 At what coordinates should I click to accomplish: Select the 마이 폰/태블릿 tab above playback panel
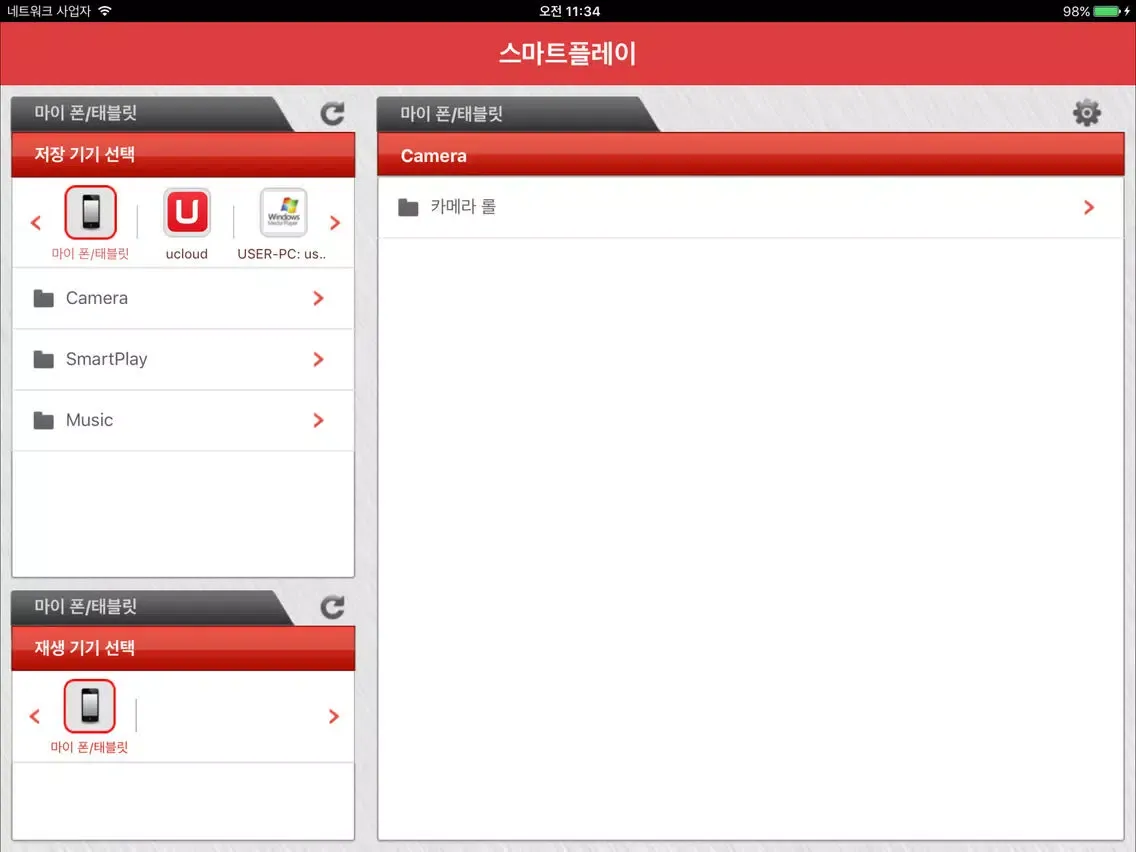[152, 607]
